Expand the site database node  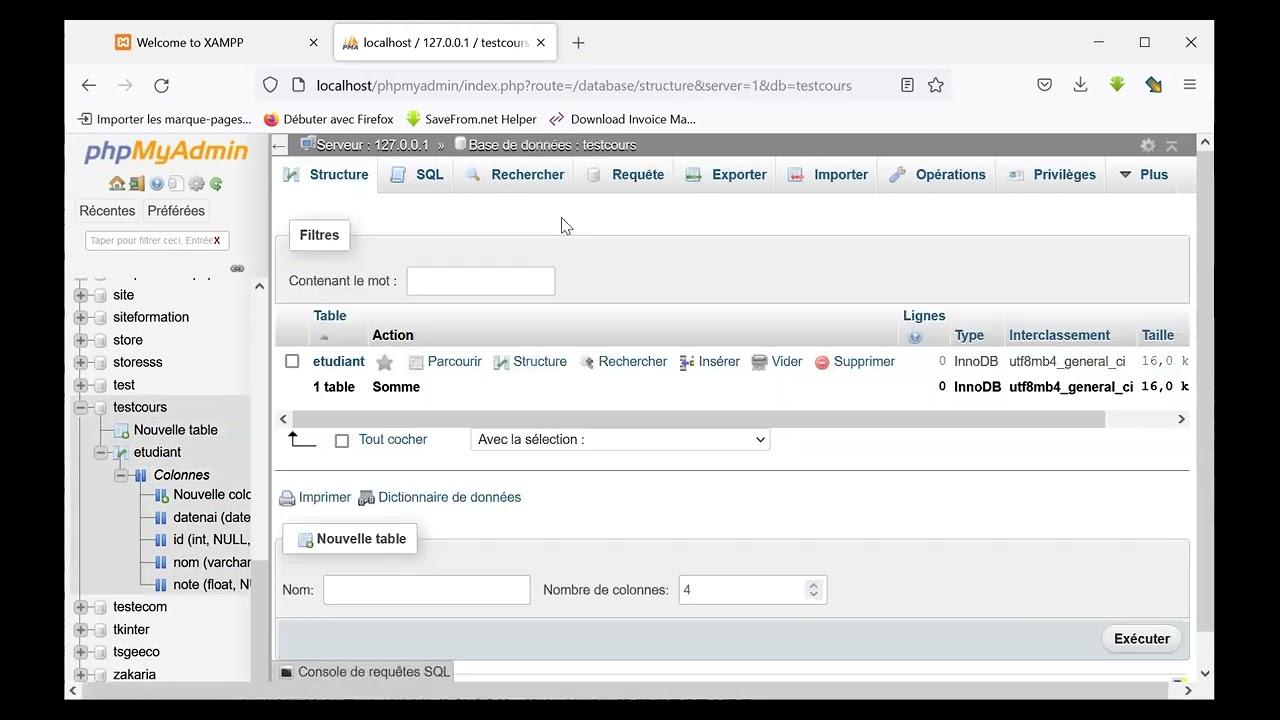coord(81,296)
